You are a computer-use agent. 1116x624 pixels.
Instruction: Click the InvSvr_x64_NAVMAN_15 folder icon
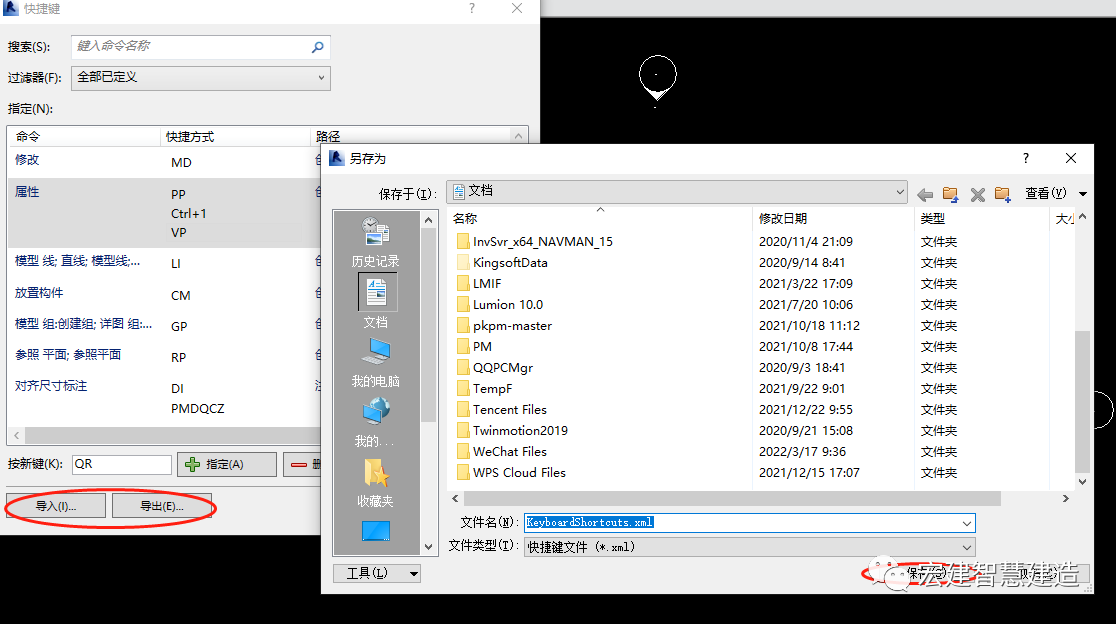[463, 242]
